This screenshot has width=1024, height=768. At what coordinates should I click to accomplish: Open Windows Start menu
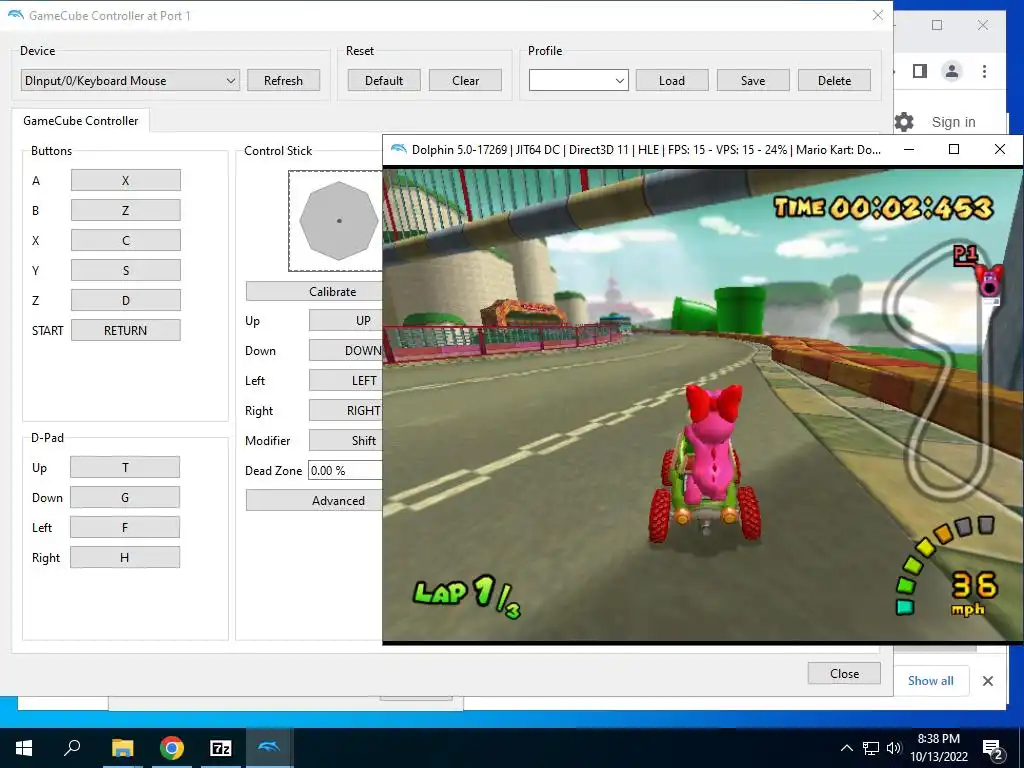tap(24, 748)
